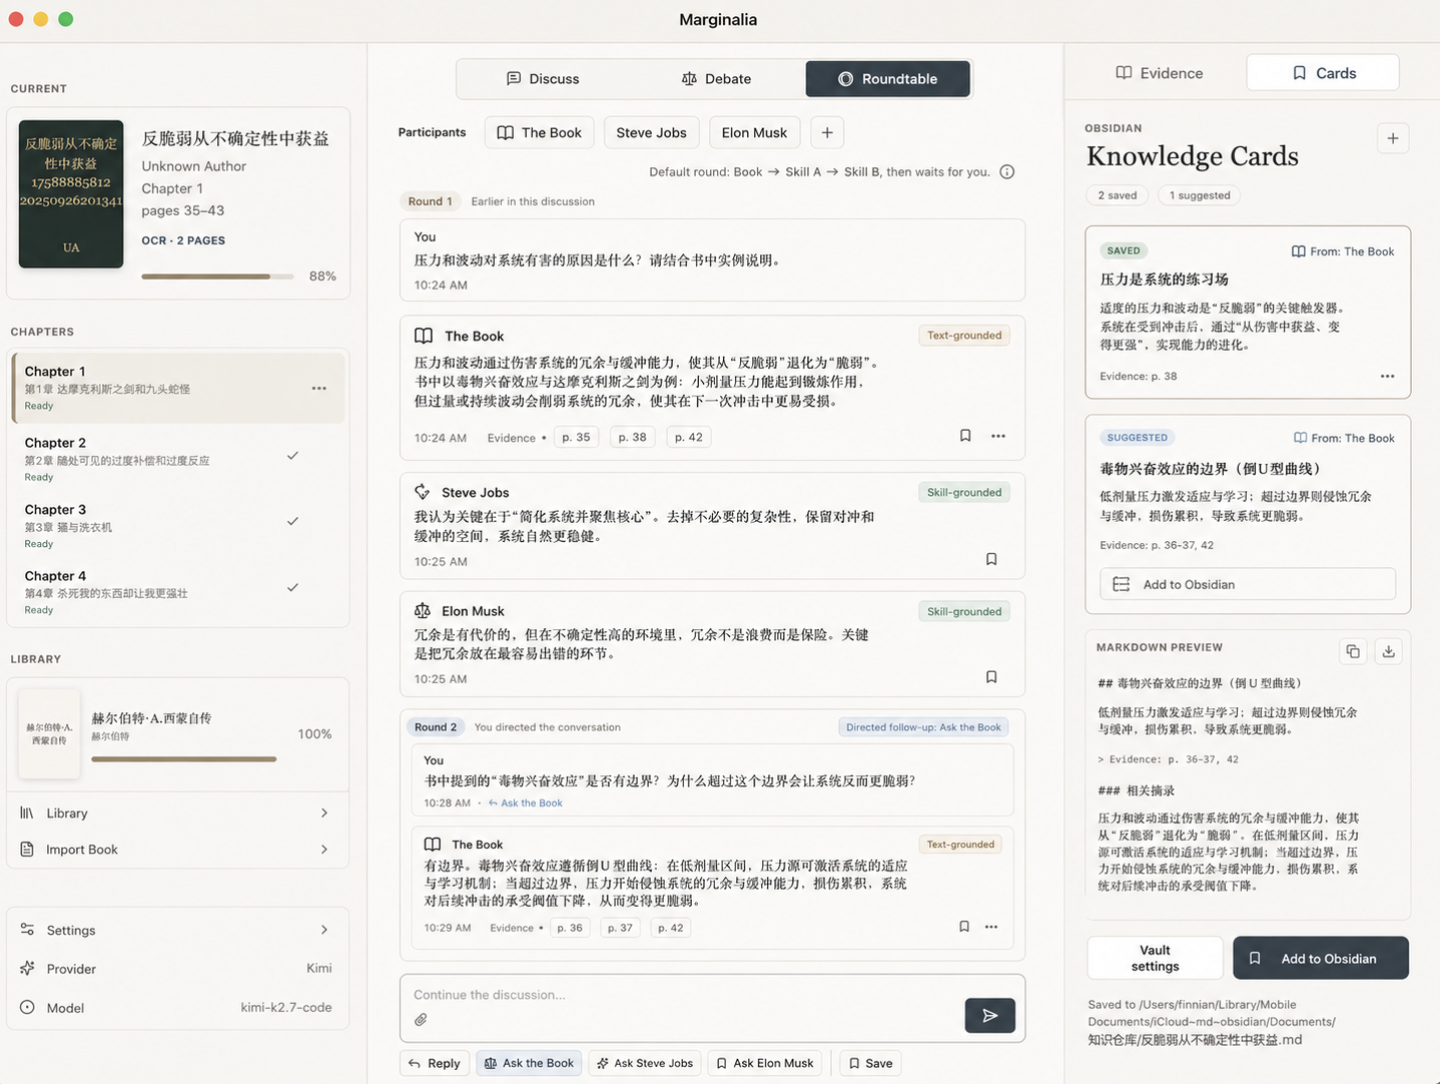Viewport: 1440px width, 1084px height.
Task: Expand the Import Book row chevron
Action: click(324, 849)
